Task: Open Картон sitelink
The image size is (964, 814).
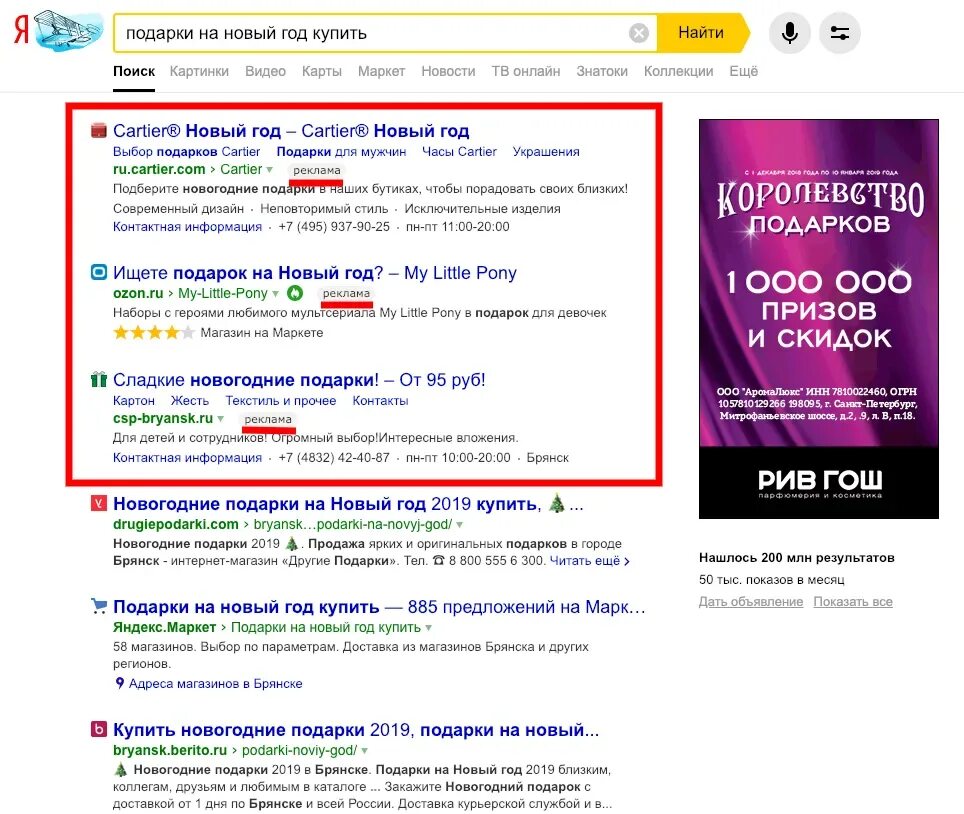Action: [x=133, y=400]
